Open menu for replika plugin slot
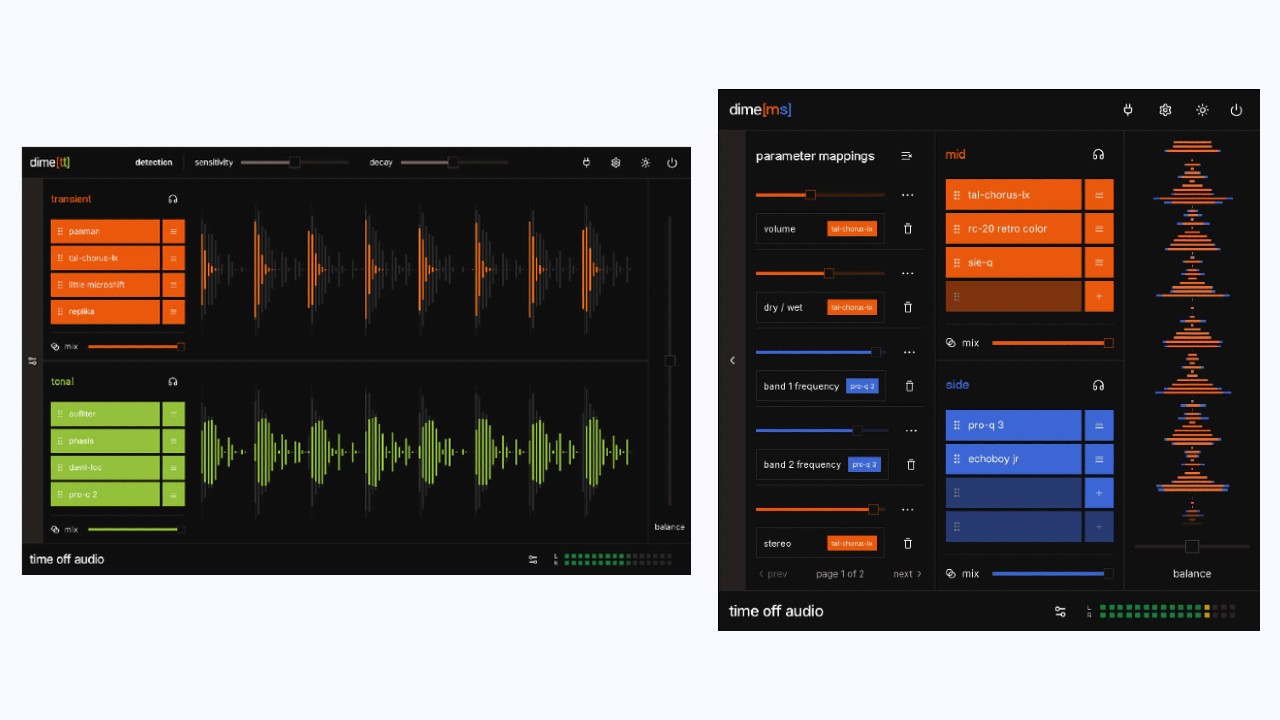Image resolution: width=1280 pixels, height=720 pixels. pos(173,312)
